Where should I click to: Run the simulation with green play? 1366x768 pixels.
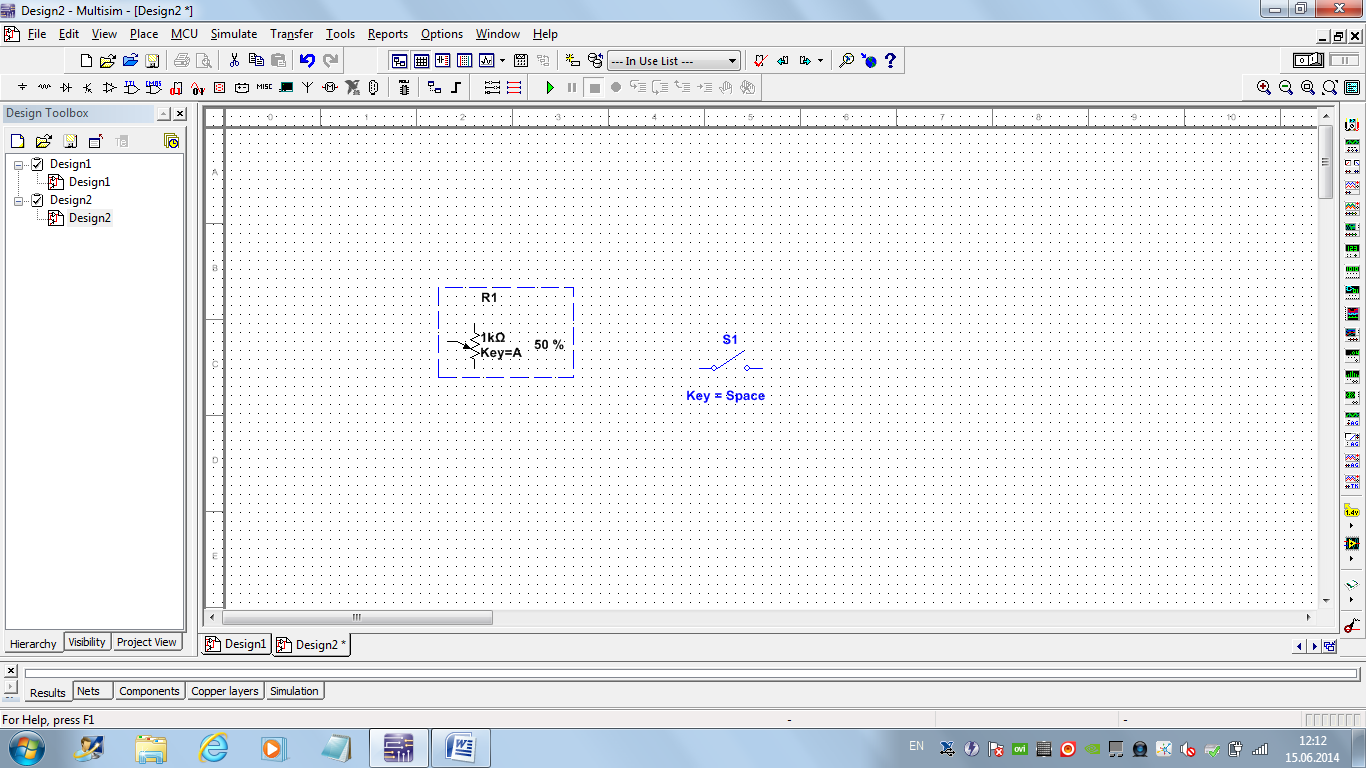pos(550,88)
